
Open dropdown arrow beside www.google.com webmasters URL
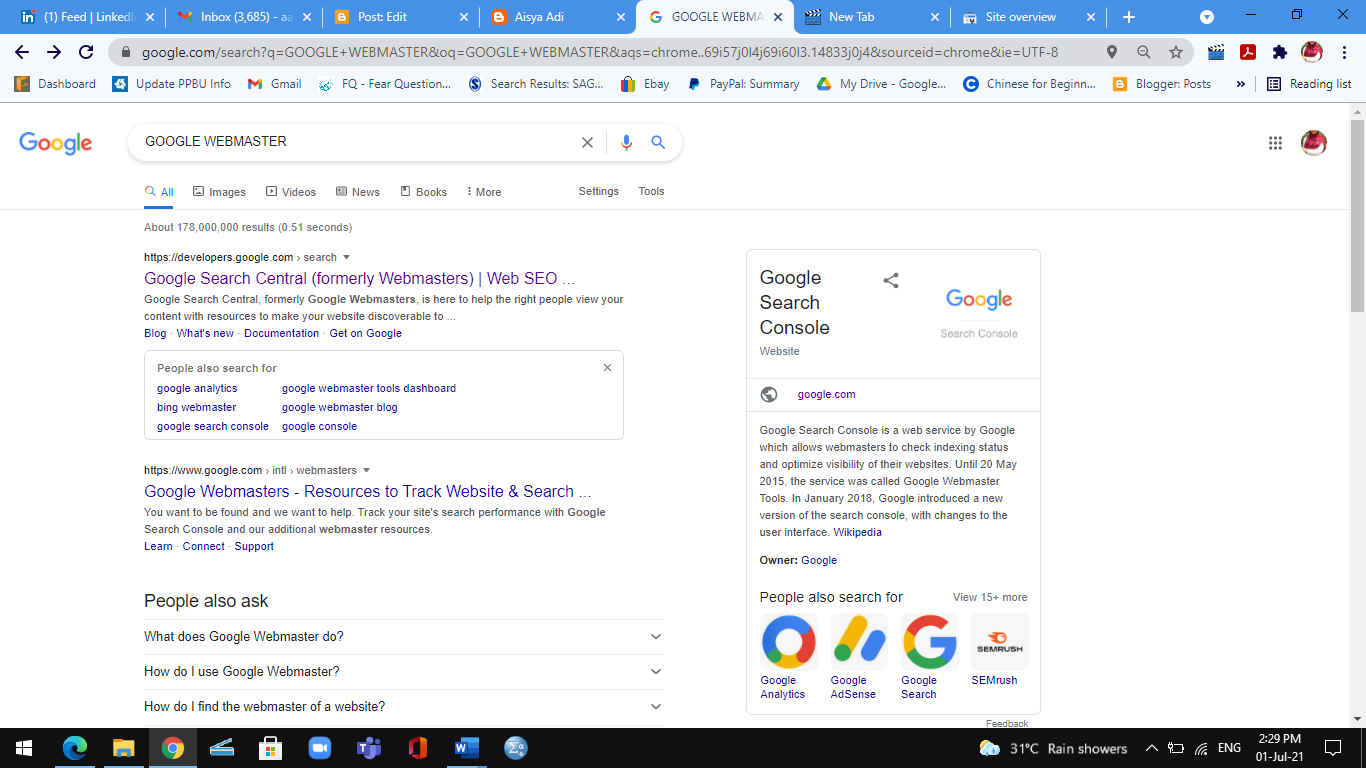pyautogui.click(x=367, y=470)
